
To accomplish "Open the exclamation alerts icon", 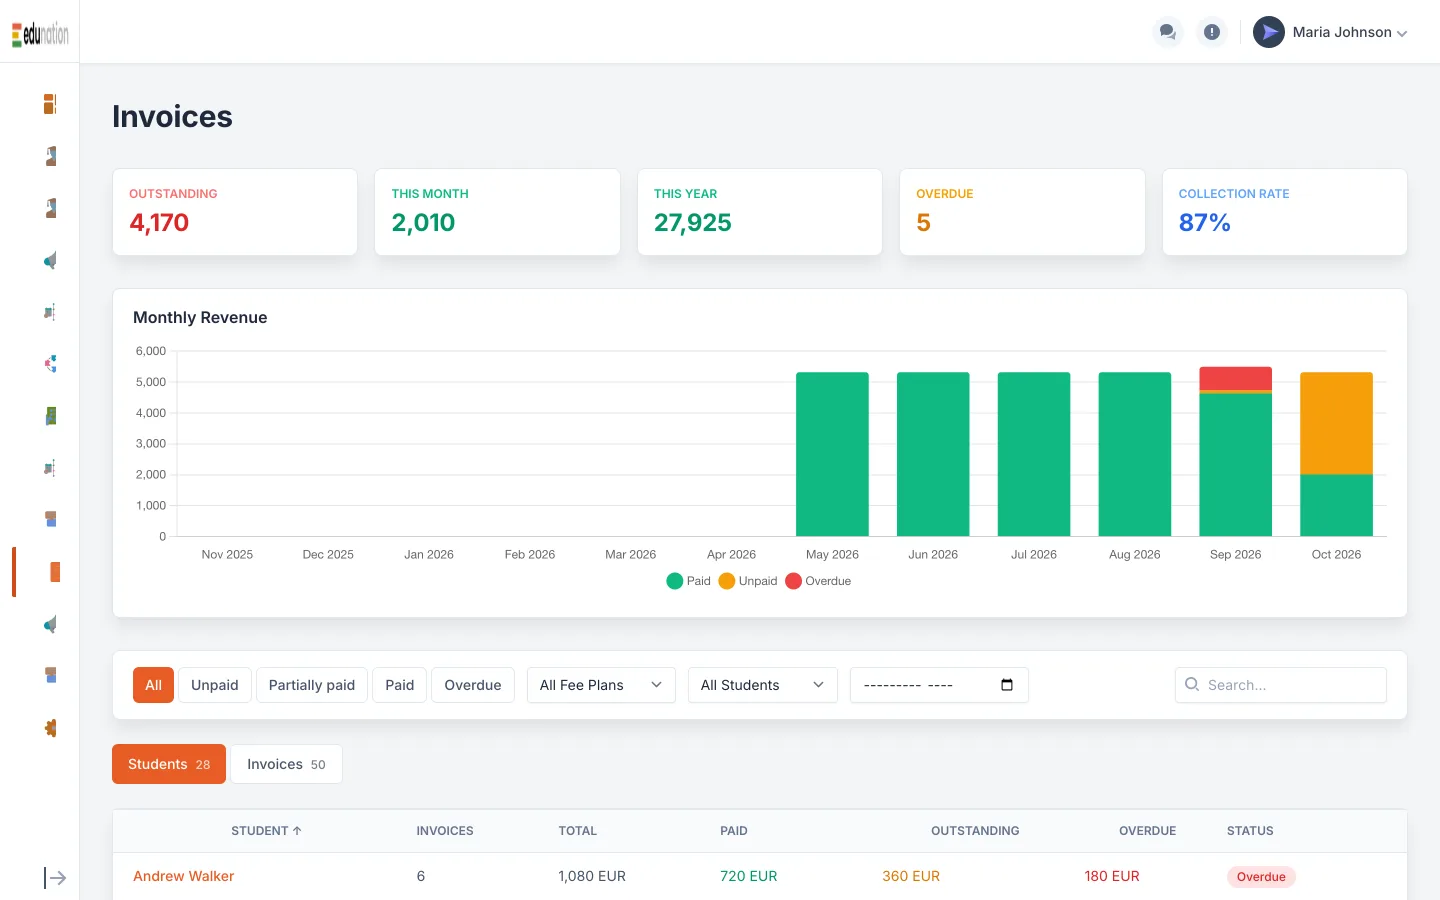I will [1212, 32].
